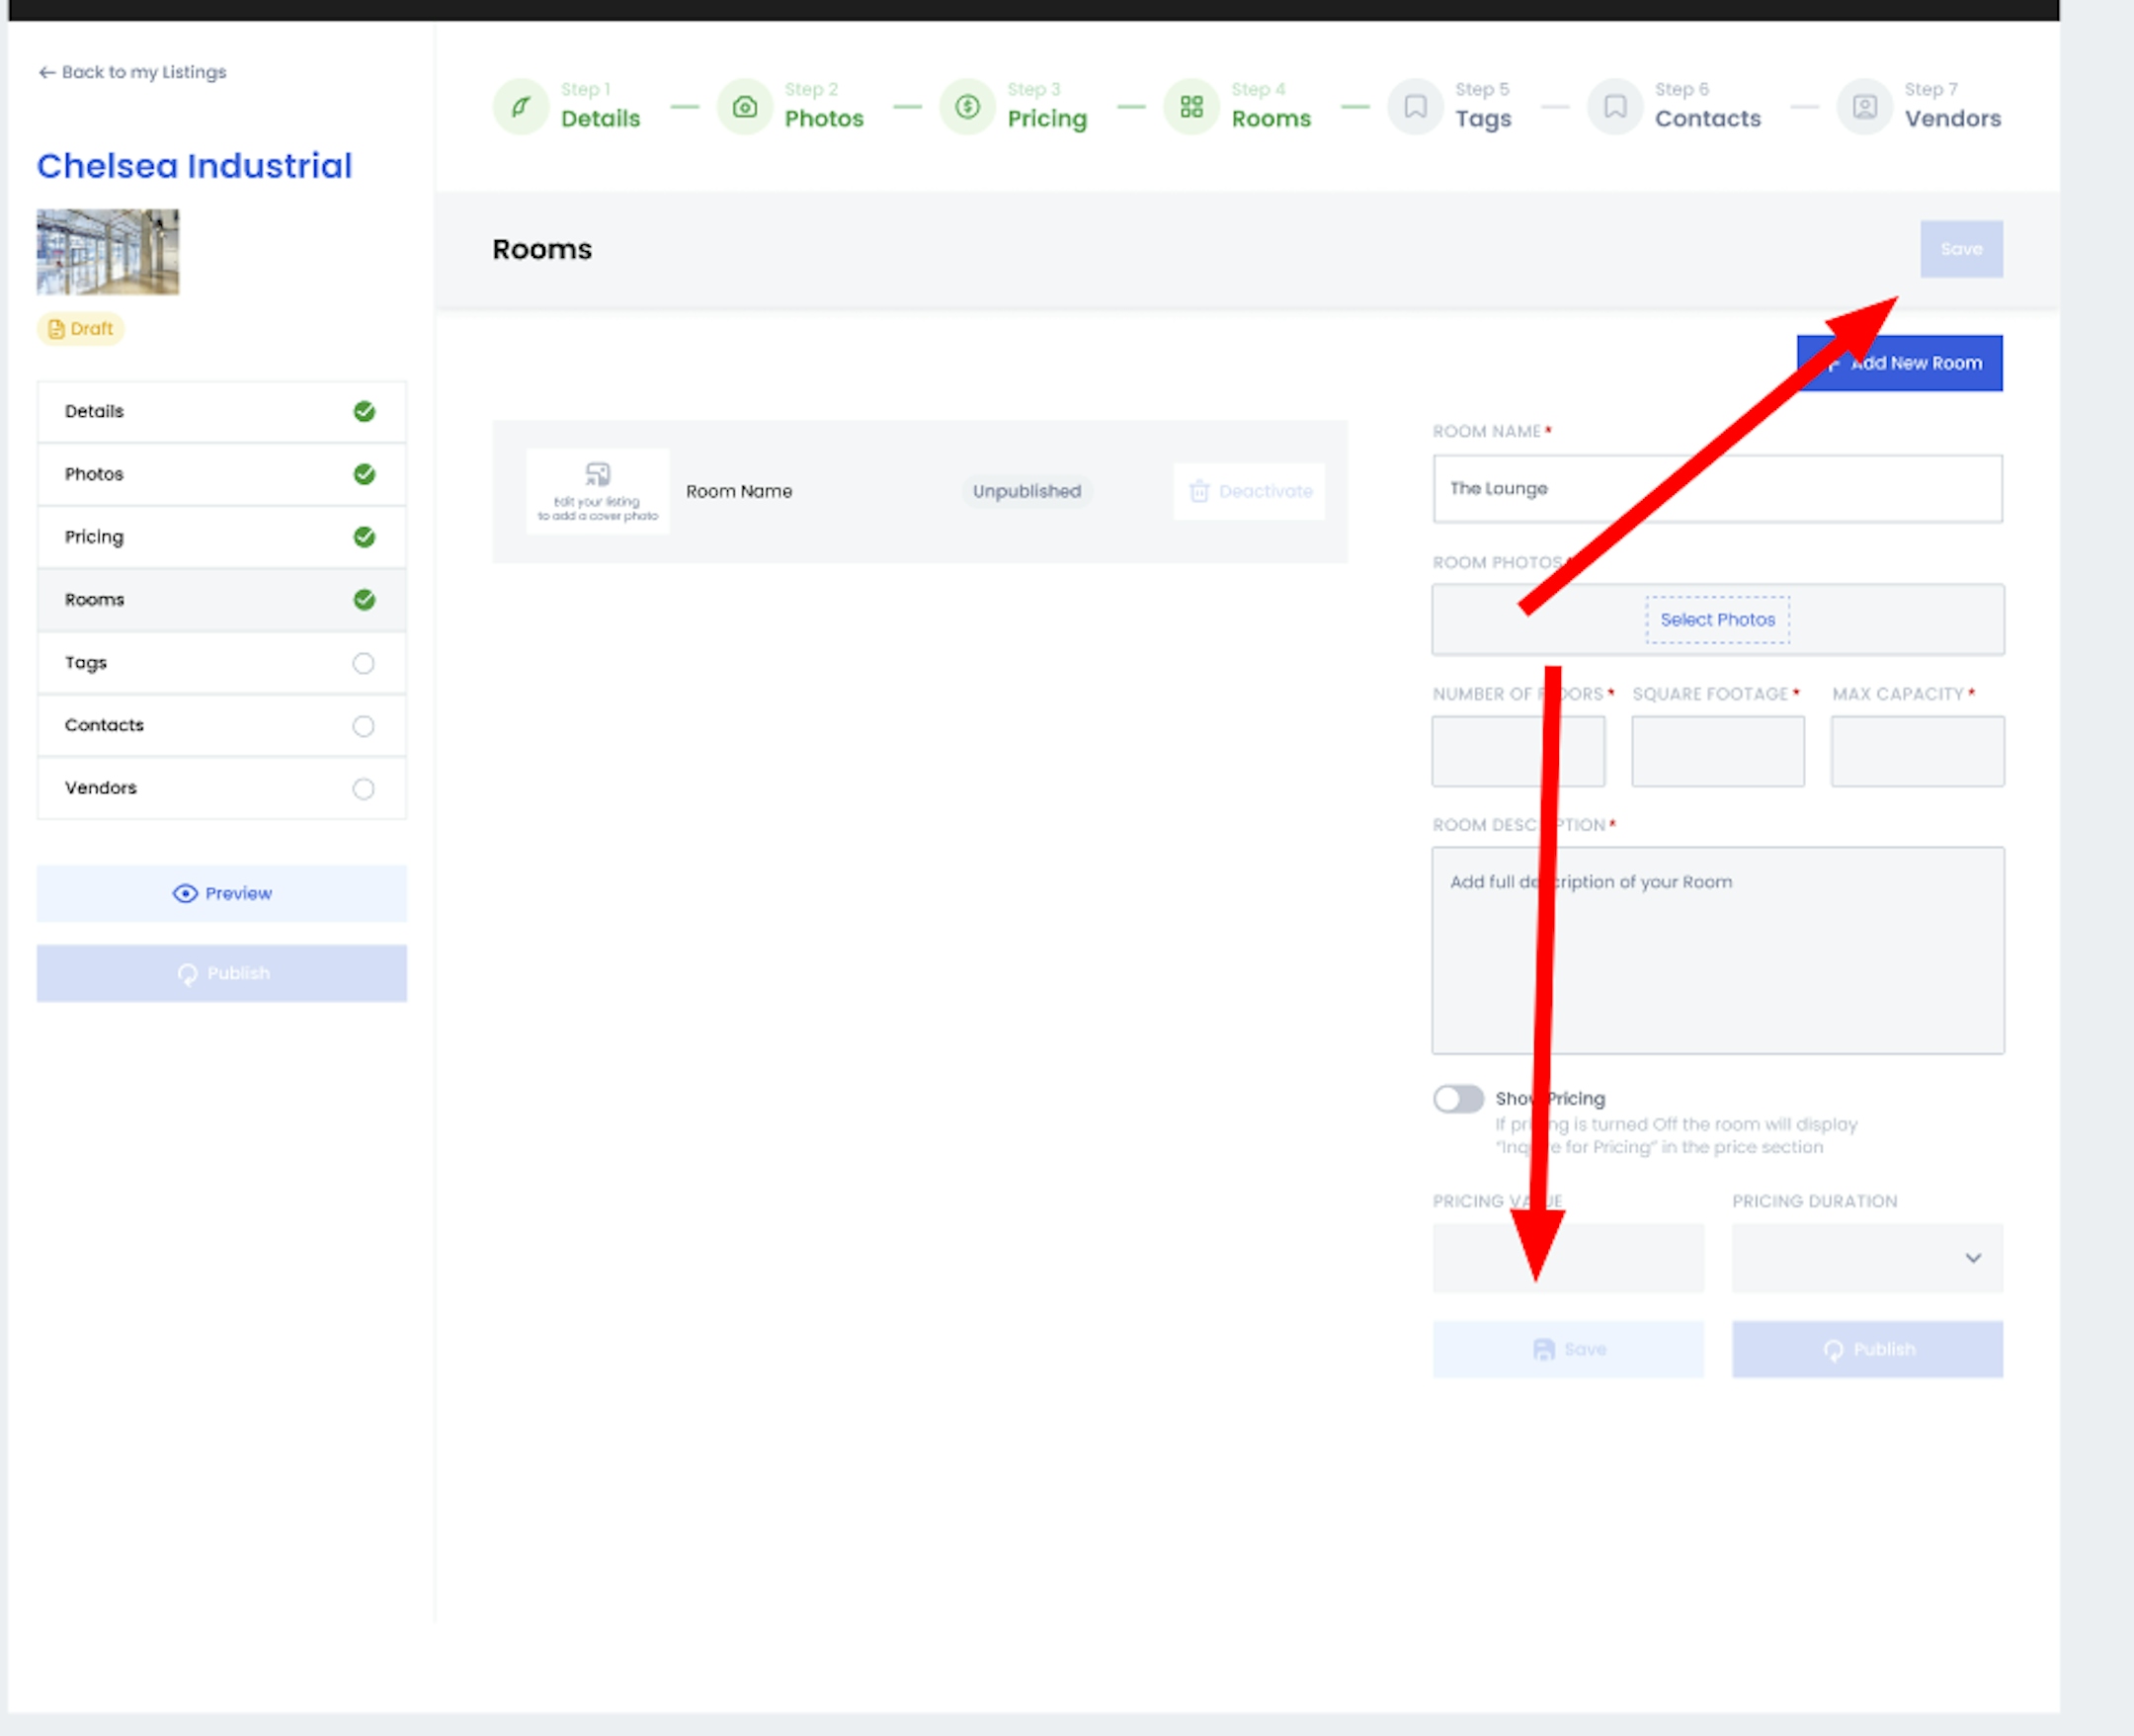Viewport: 2134px width, 1736px height.
Task: Click the empty Tags status circle
Action: 364,663
